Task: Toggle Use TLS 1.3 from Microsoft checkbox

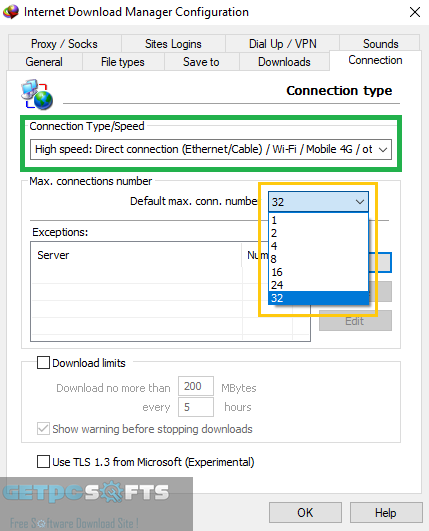Action: coord(43,461)
